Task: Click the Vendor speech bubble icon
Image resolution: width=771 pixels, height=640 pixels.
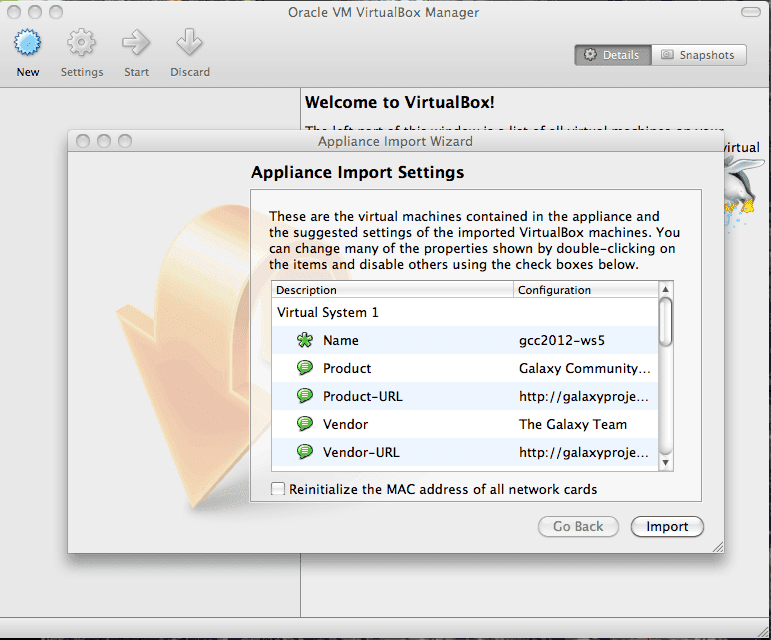Action: point(305,424)
